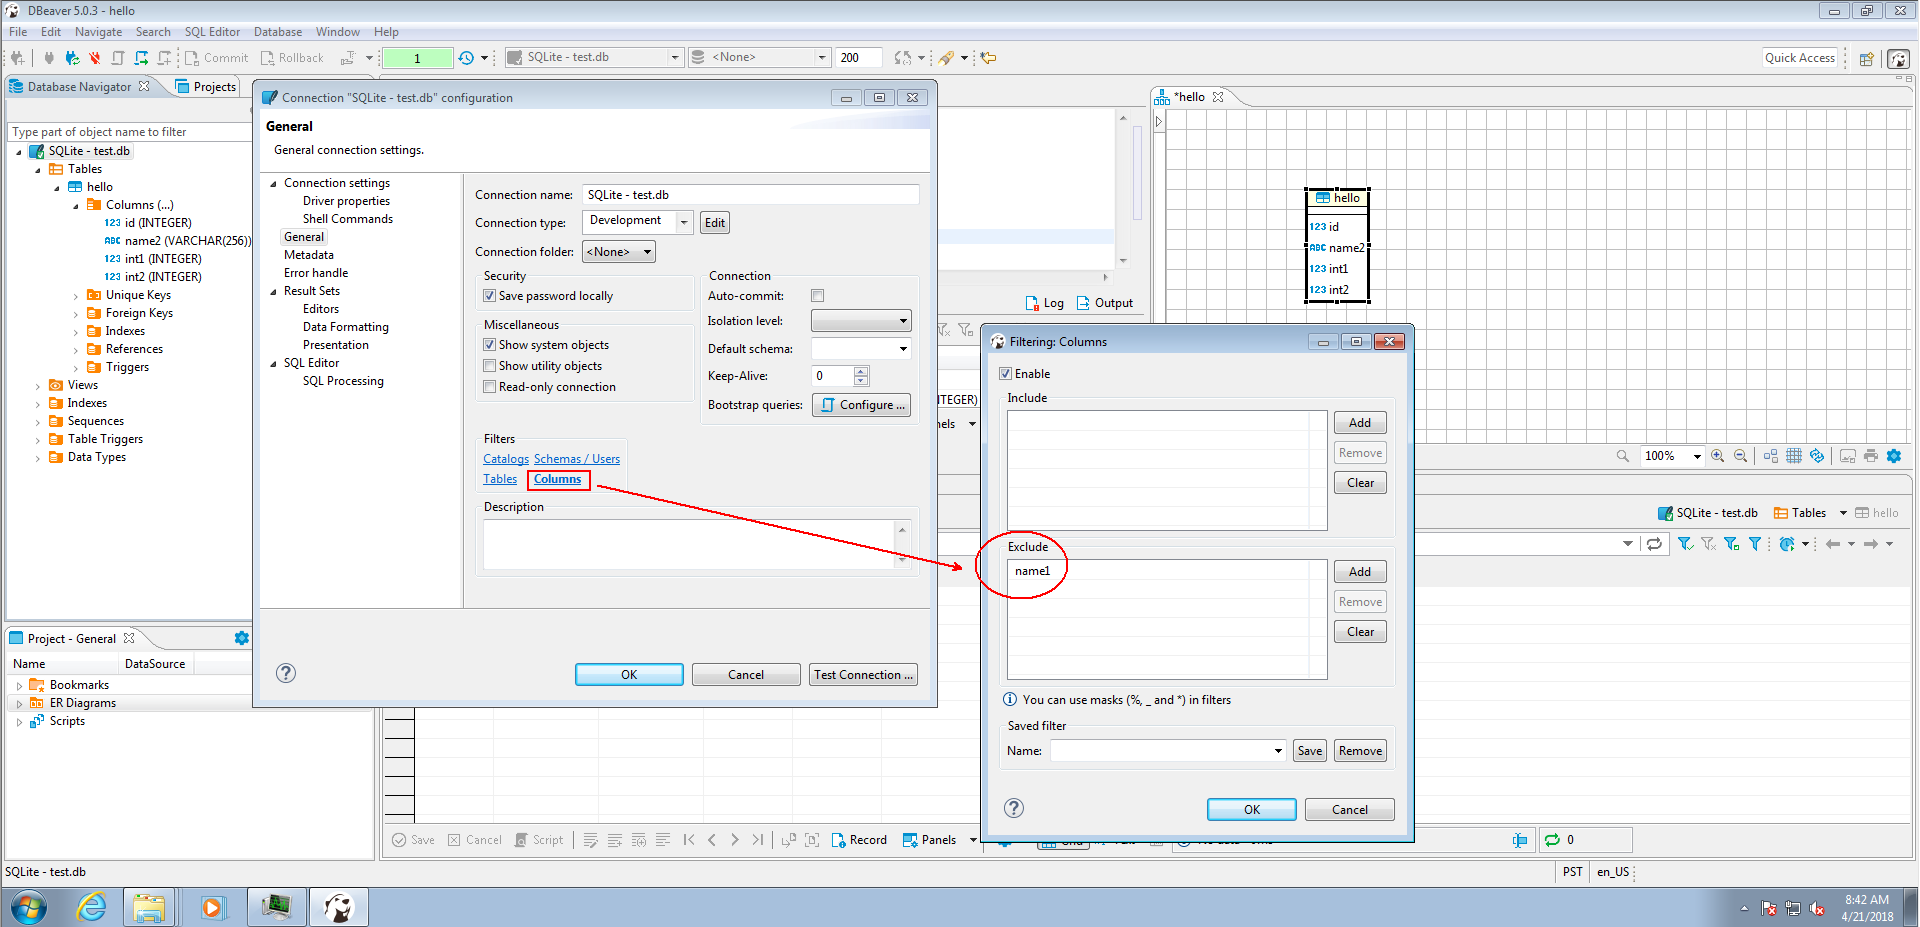Click the refresh diagram icon
The height and width of the screenshot is (927, 1920).
click(x=1817, y=456)
